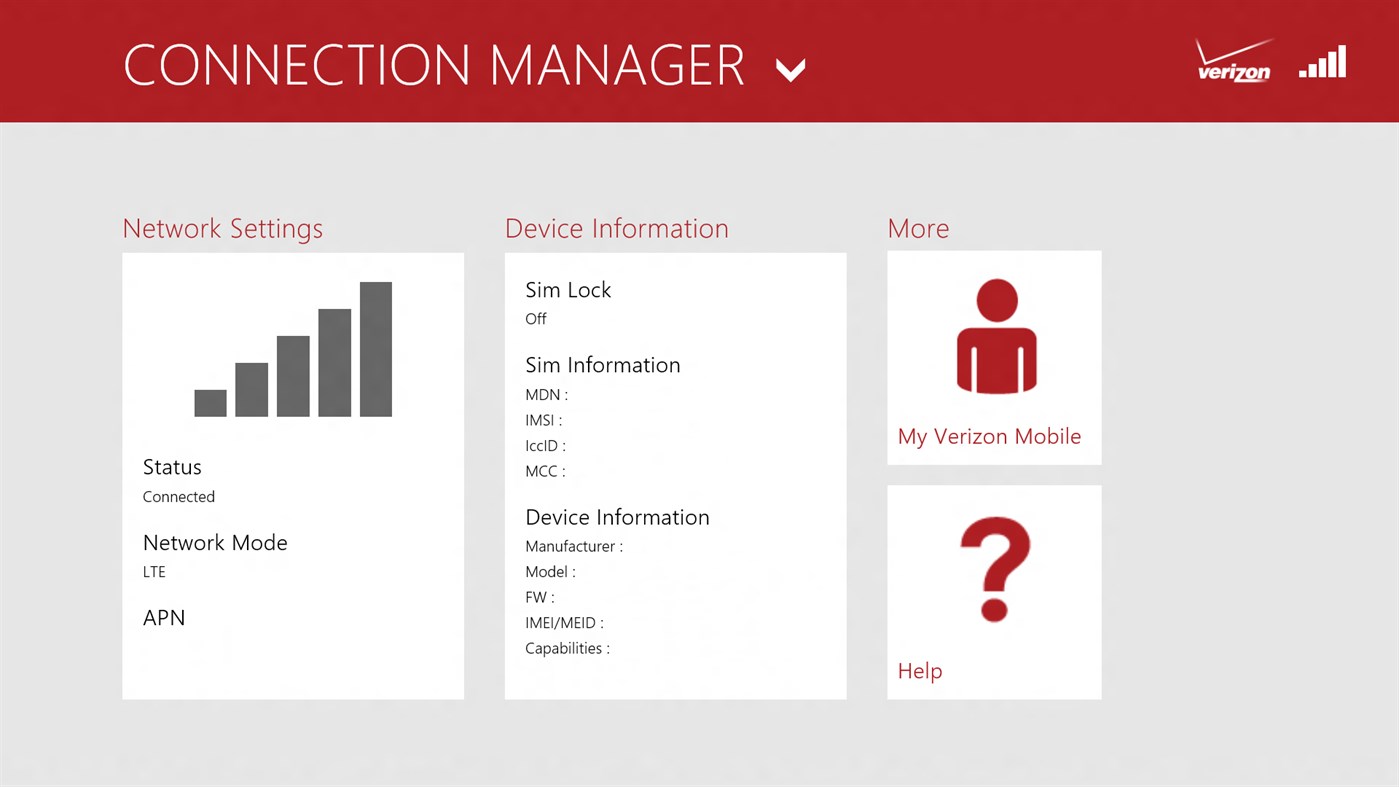Click the signal strength bars in the header
Image resolution: width=1399 pixels, height=787 pixels.
pos(1322,61)
